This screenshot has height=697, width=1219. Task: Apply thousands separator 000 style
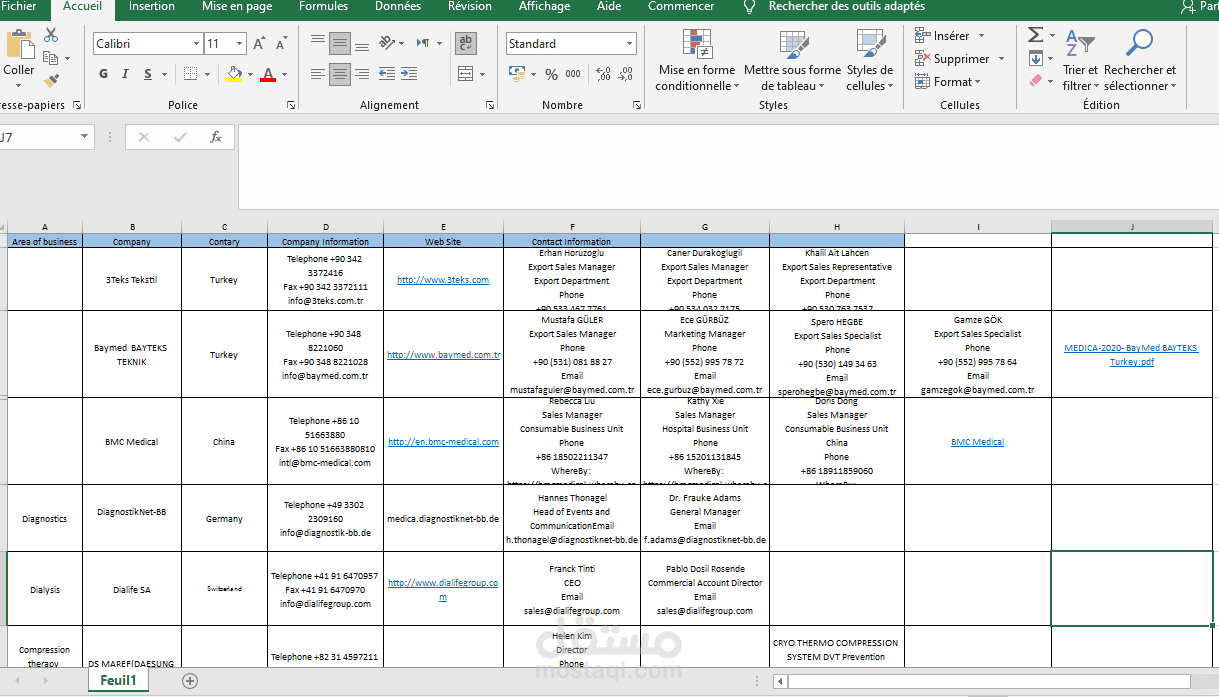point(574,74)
